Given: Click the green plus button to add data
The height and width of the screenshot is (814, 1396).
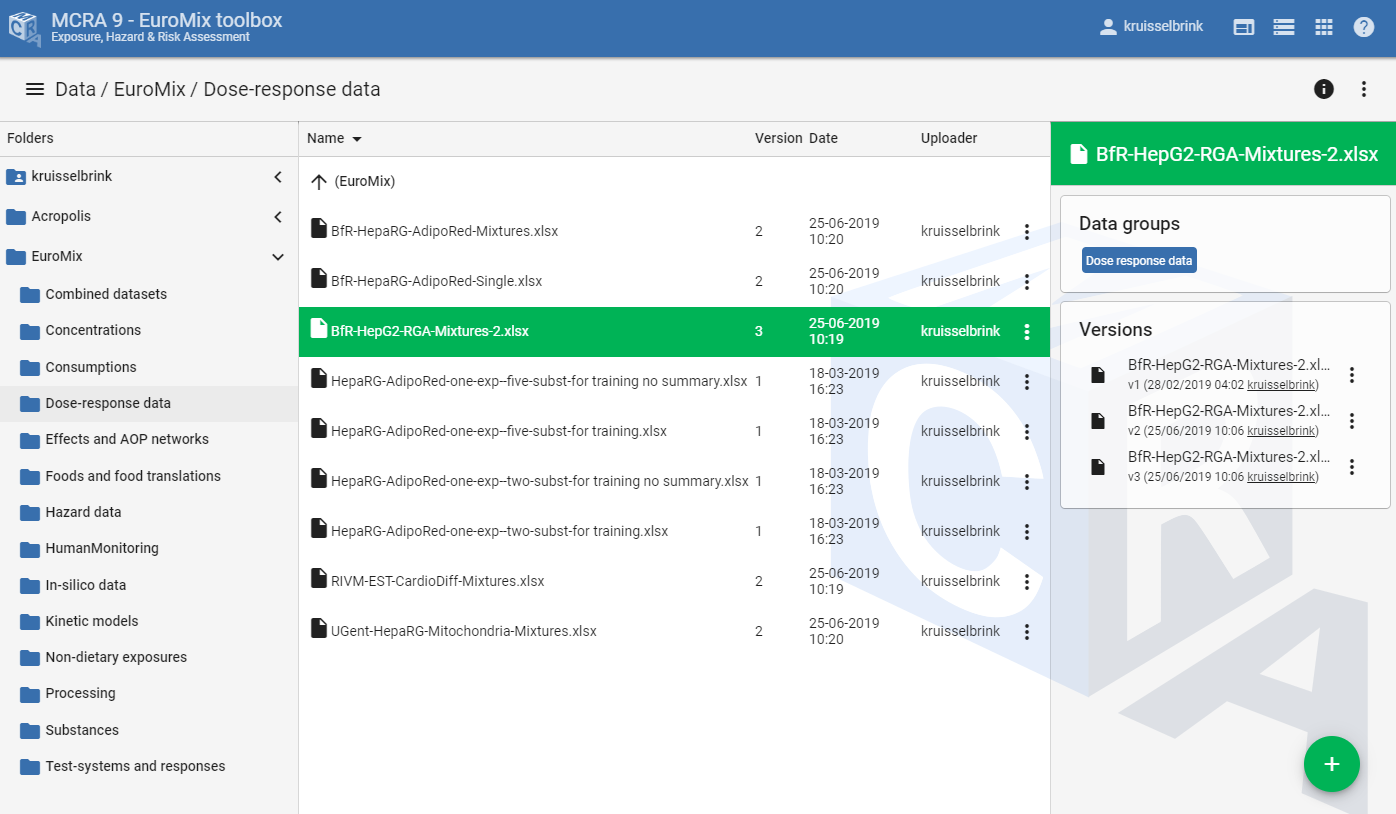Looking at the screenshot, I should [1331, 764].
